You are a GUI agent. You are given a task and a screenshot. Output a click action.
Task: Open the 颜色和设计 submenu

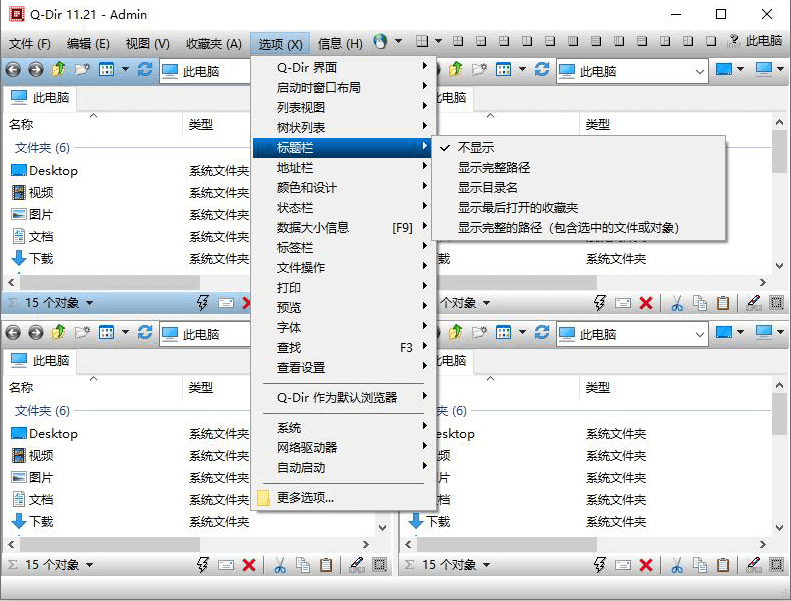(344, 188)
